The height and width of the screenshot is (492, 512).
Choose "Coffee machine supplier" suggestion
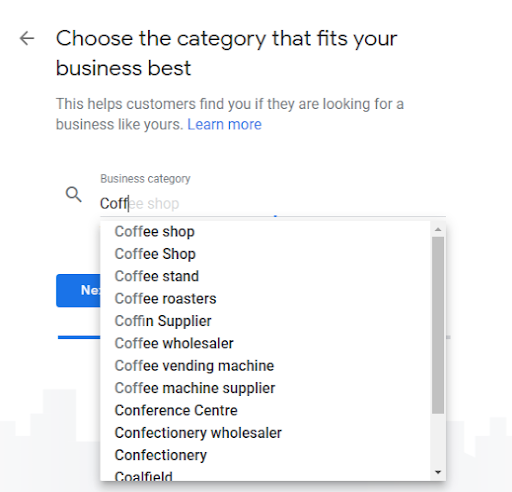click(x=265, y=388)
